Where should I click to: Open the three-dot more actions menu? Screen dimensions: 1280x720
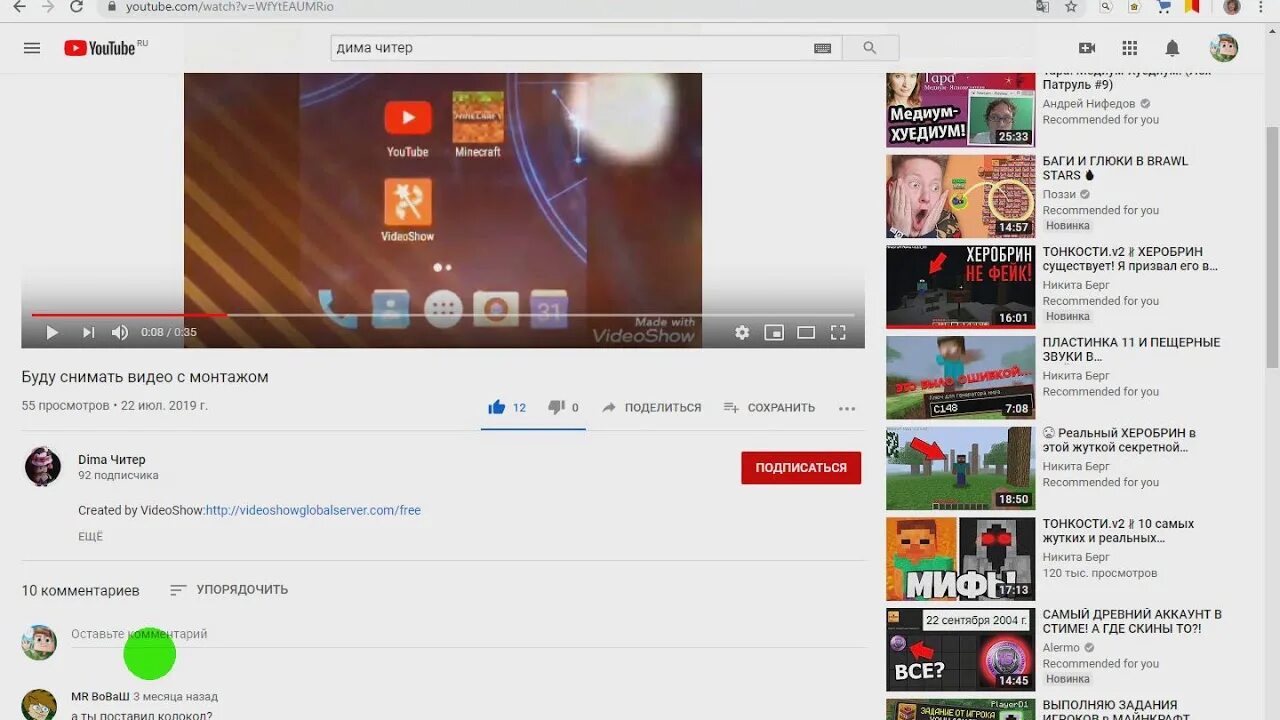click(x=847, y=408)
